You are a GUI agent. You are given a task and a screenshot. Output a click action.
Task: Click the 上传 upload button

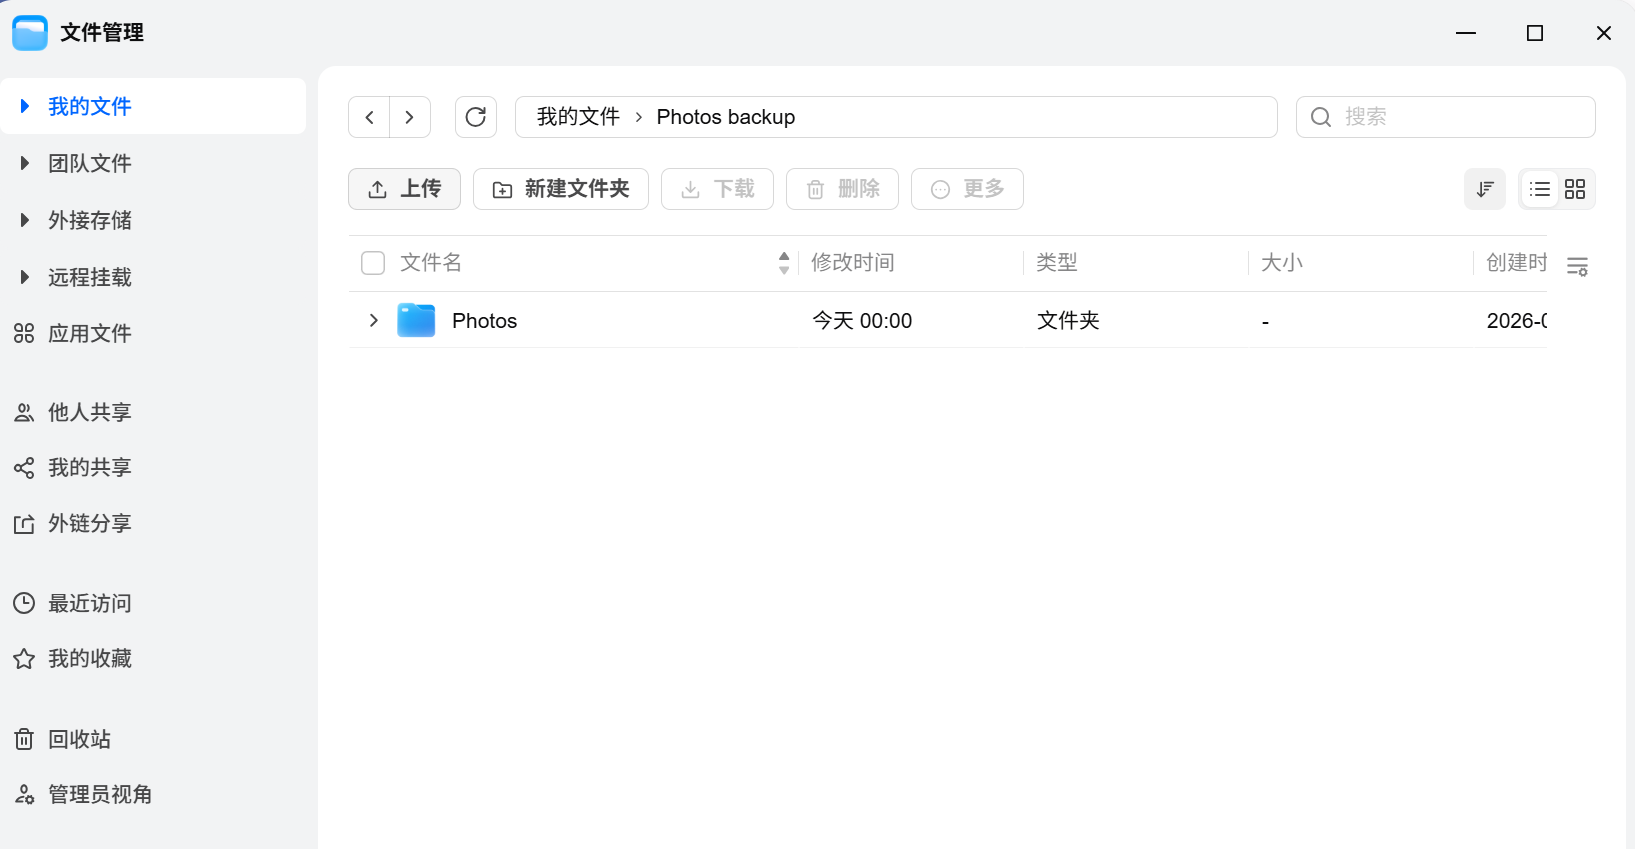[404, 189]
